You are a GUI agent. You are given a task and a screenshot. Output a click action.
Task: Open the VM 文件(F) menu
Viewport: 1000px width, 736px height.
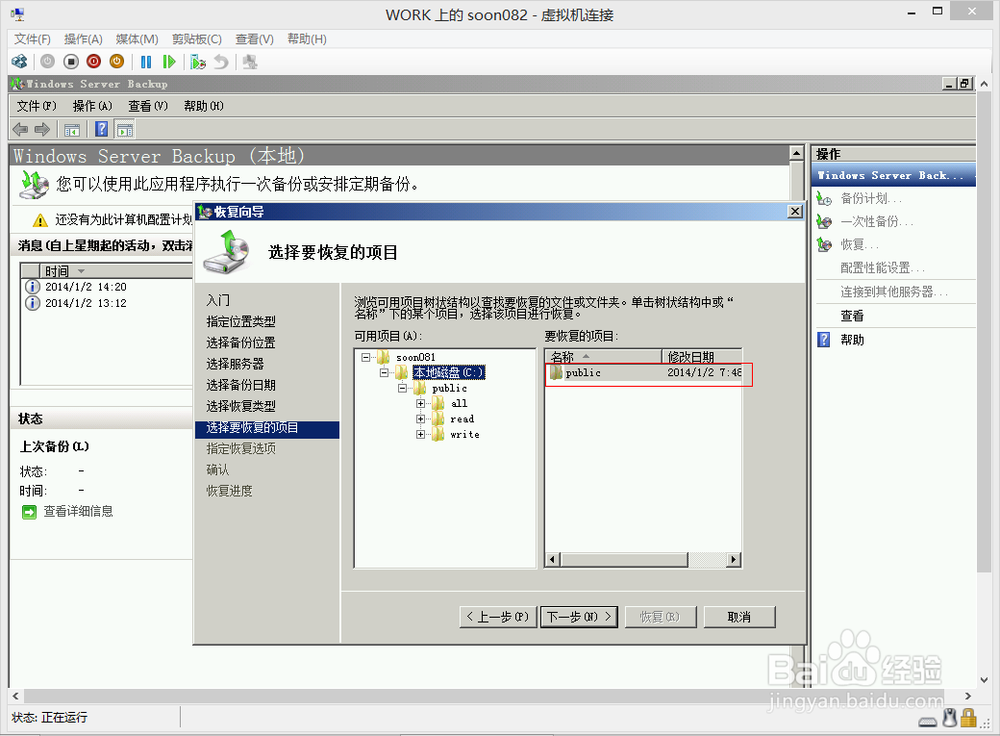pos(32,39)
